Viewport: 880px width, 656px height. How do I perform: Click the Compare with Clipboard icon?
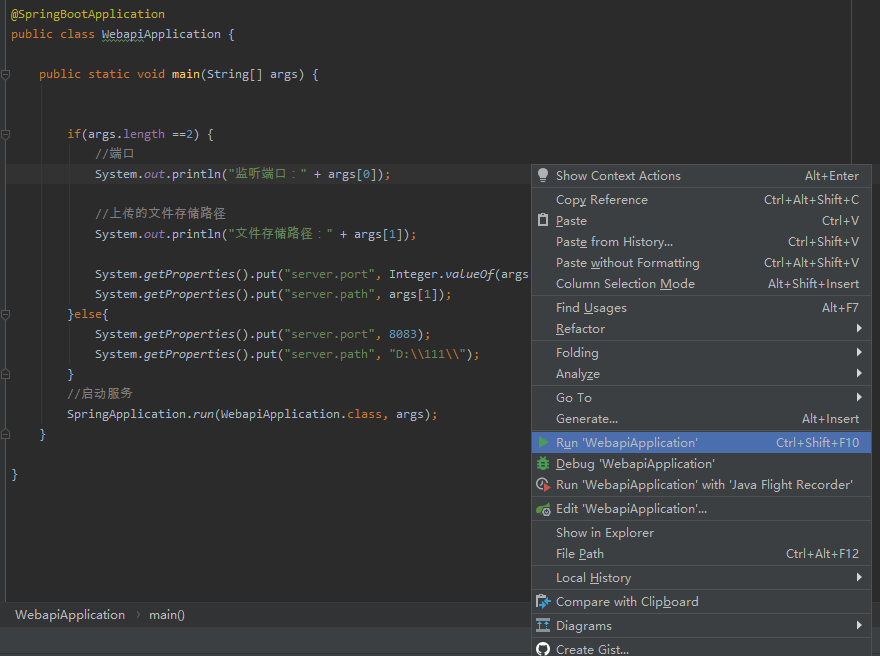tap(543, 602)
